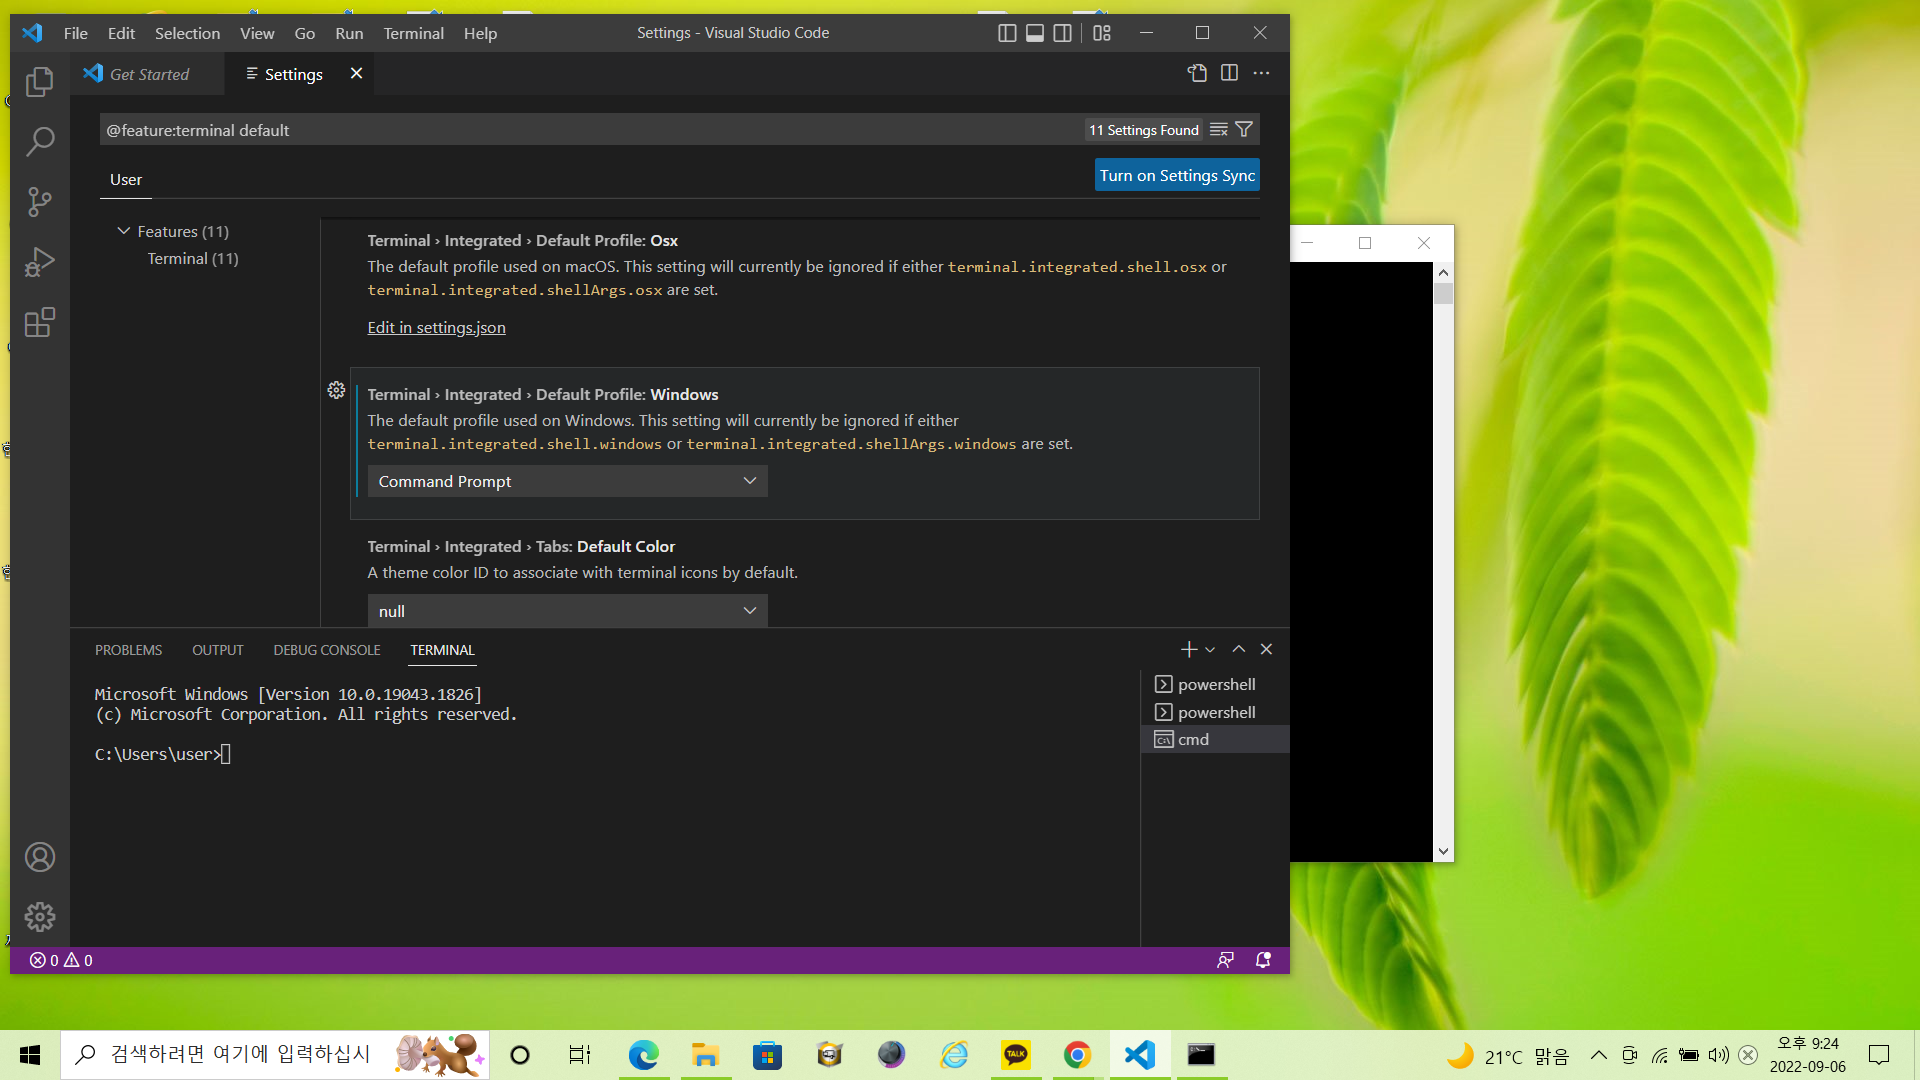Click the Customize Layout icon
Viewport: 1920px width, 1080px height.
[x=1102, y=33]
